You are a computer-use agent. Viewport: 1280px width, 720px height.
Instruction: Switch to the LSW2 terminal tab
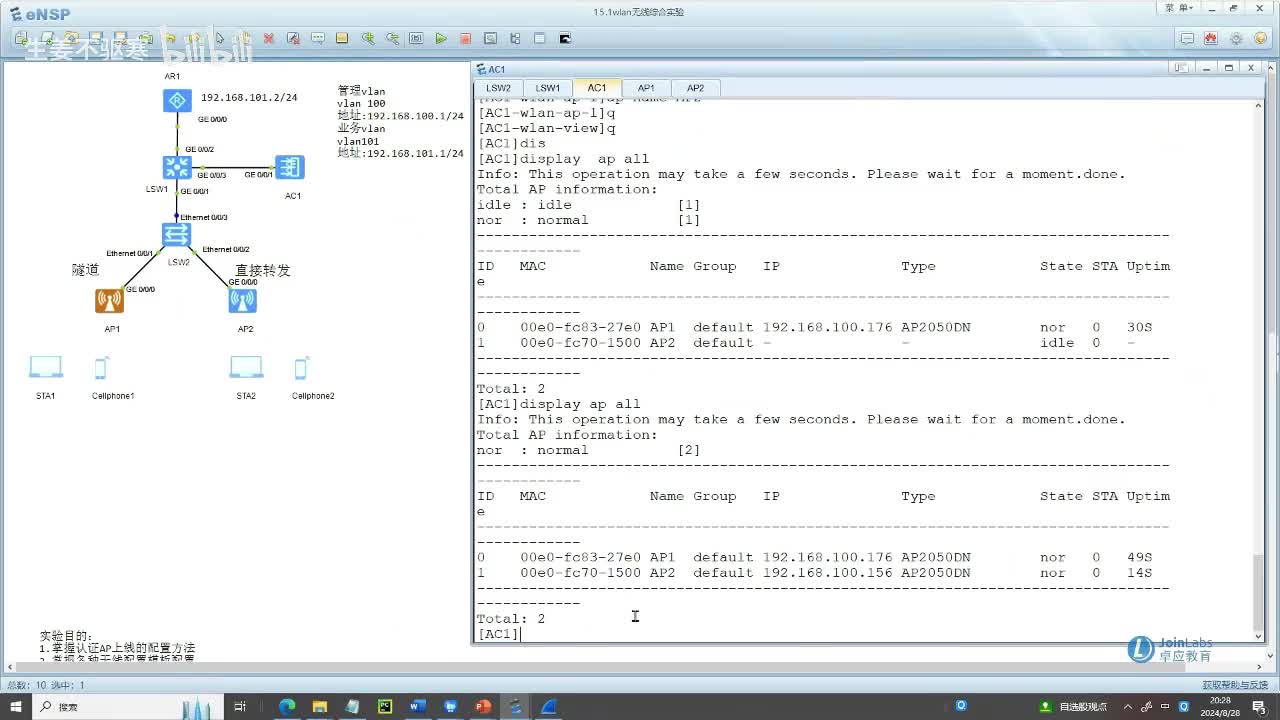[498, 88]
